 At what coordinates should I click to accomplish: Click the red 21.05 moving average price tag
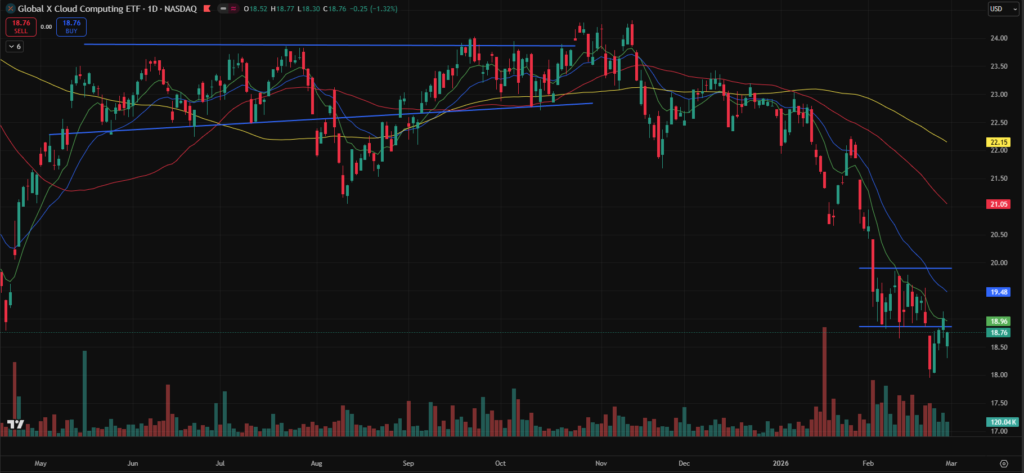coord(997,204)
